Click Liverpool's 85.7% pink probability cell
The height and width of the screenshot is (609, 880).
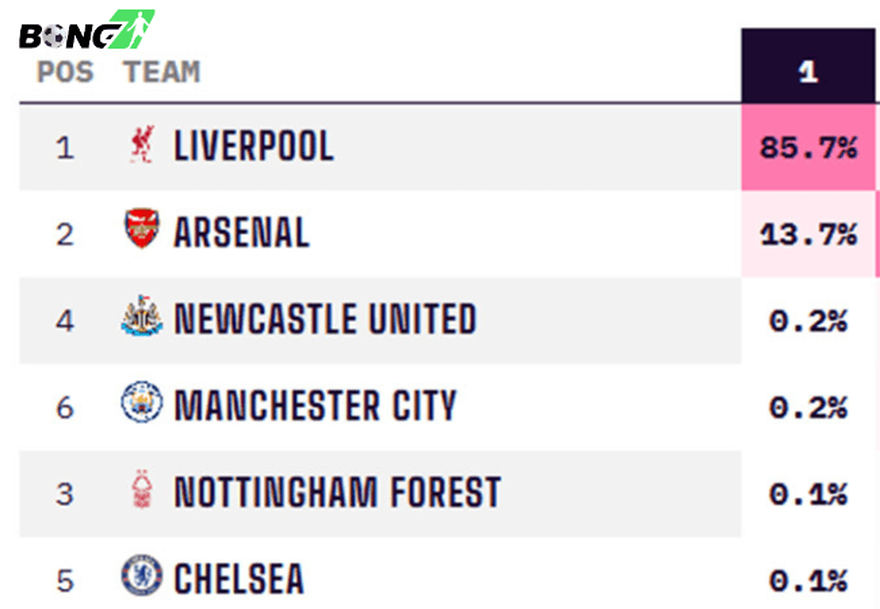point(808,148)
